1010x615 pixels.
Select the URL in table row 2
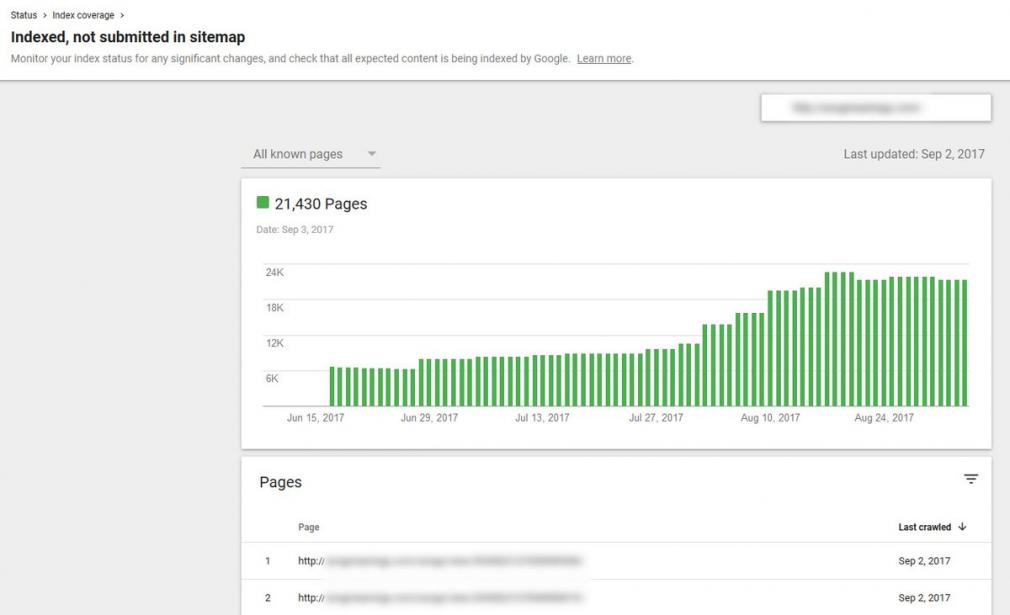(439, 598)
